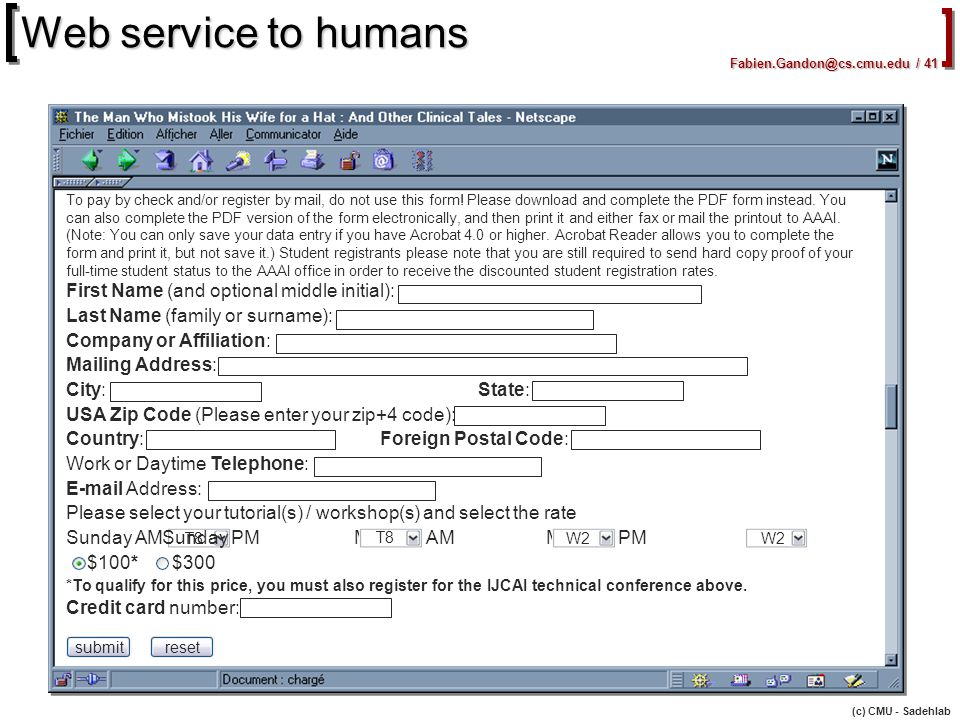Select the $100* rate radio button
960x720 pixels.
click(x=78, y=563)
